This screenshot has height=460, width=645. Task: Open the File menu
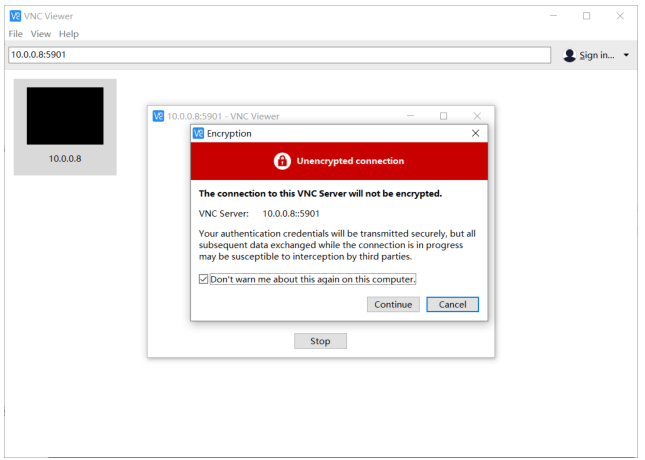point(15,34)
